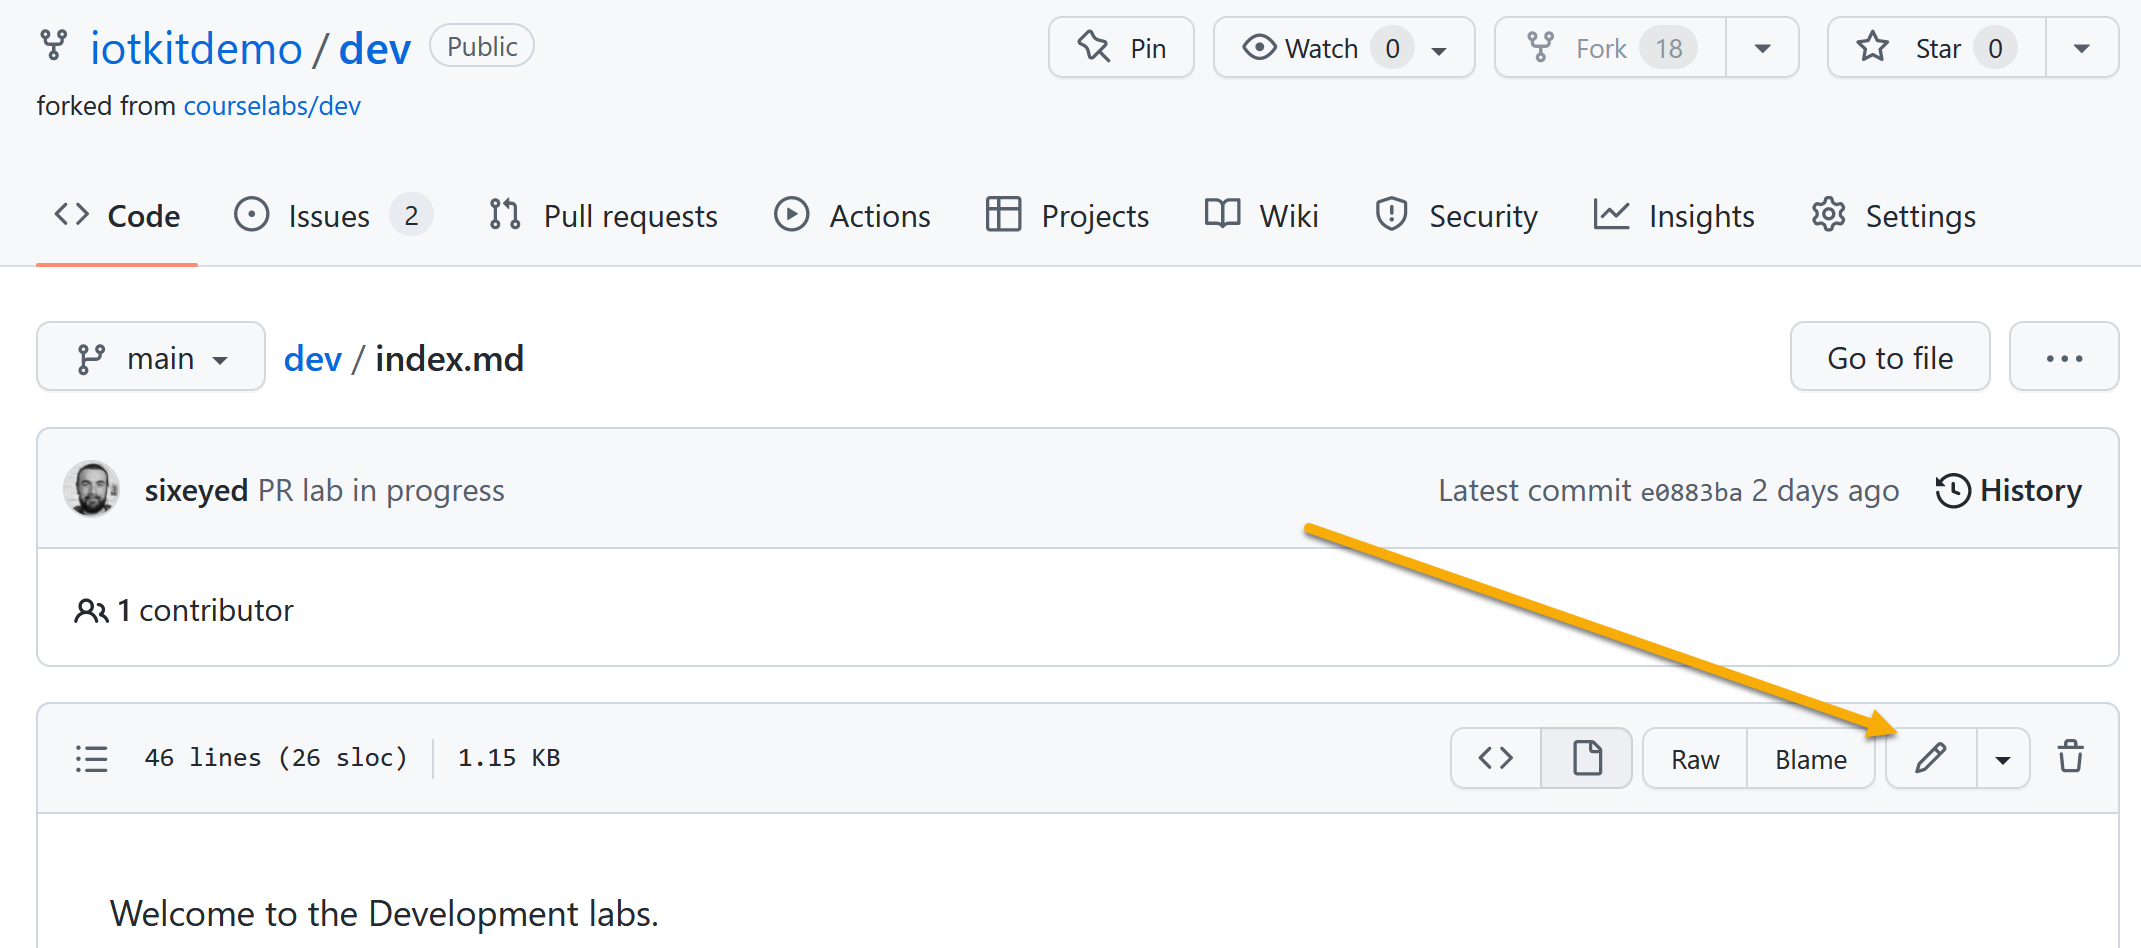The height and width of the screenshot is (948, 2141).
Task: Switch to rendered file view icon
Action: [x=1587, y=758]
